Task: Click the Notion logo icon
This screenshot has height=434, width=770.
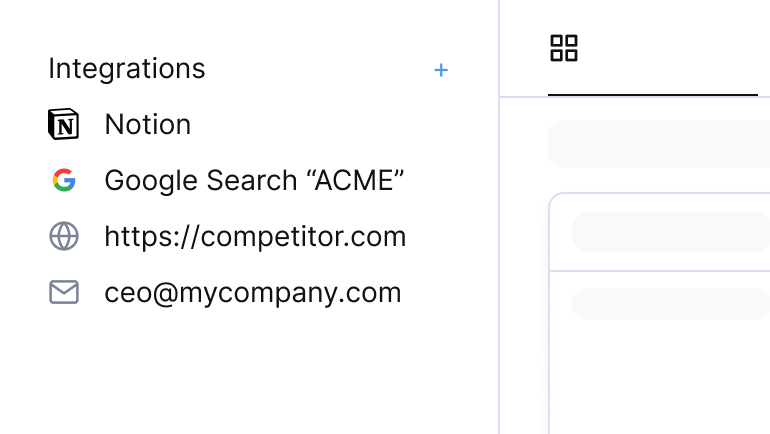Action: (63, 125)
